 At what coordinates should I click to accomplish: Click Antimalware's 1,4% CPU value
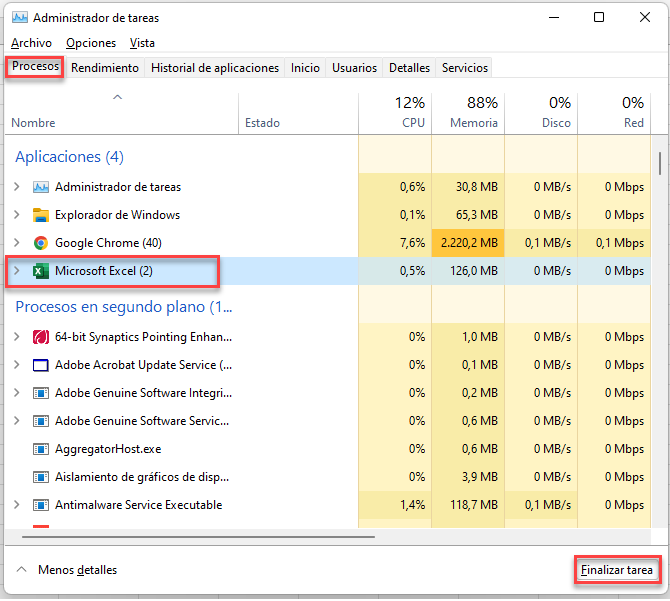412,505
